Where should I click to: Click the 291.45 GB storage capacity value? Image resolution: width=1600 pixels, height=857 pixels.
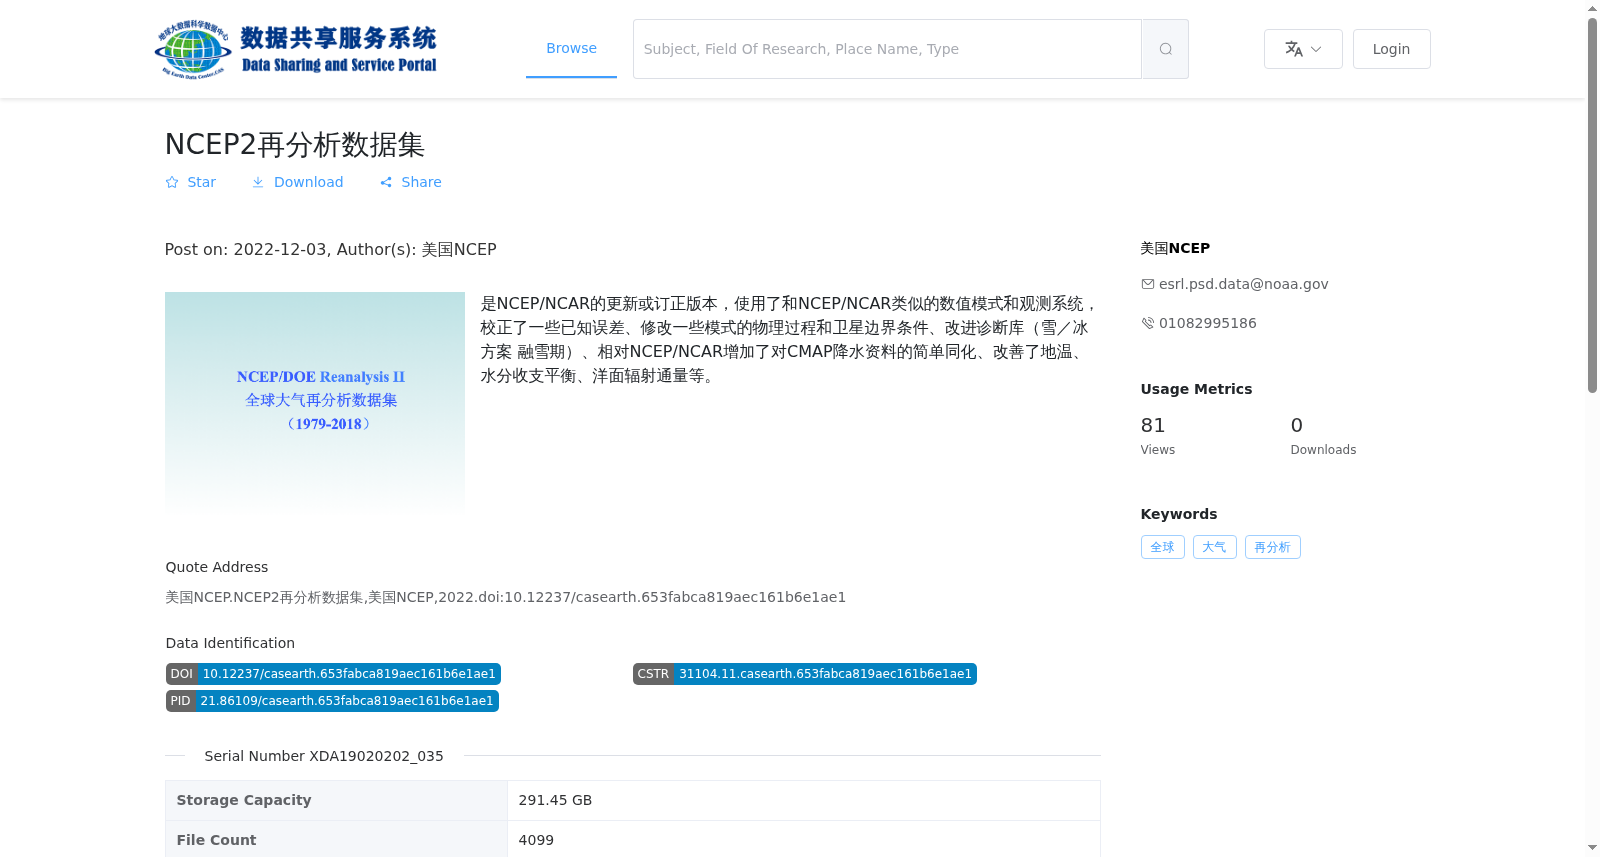click(x=555, y=800)
